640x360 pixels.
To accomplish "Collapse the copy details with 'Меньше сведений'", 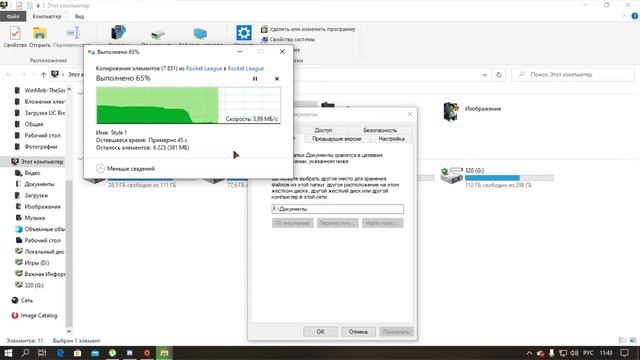I will 126,169.
